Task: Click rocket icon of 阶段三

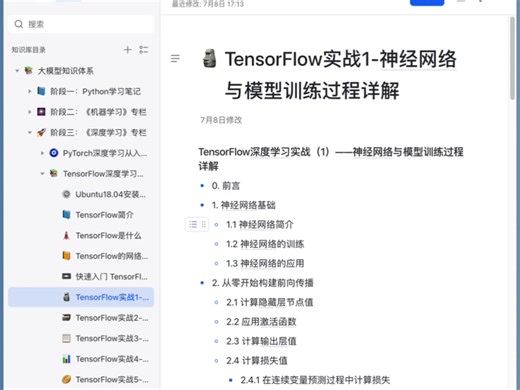Action: click(x=41, y=132)
